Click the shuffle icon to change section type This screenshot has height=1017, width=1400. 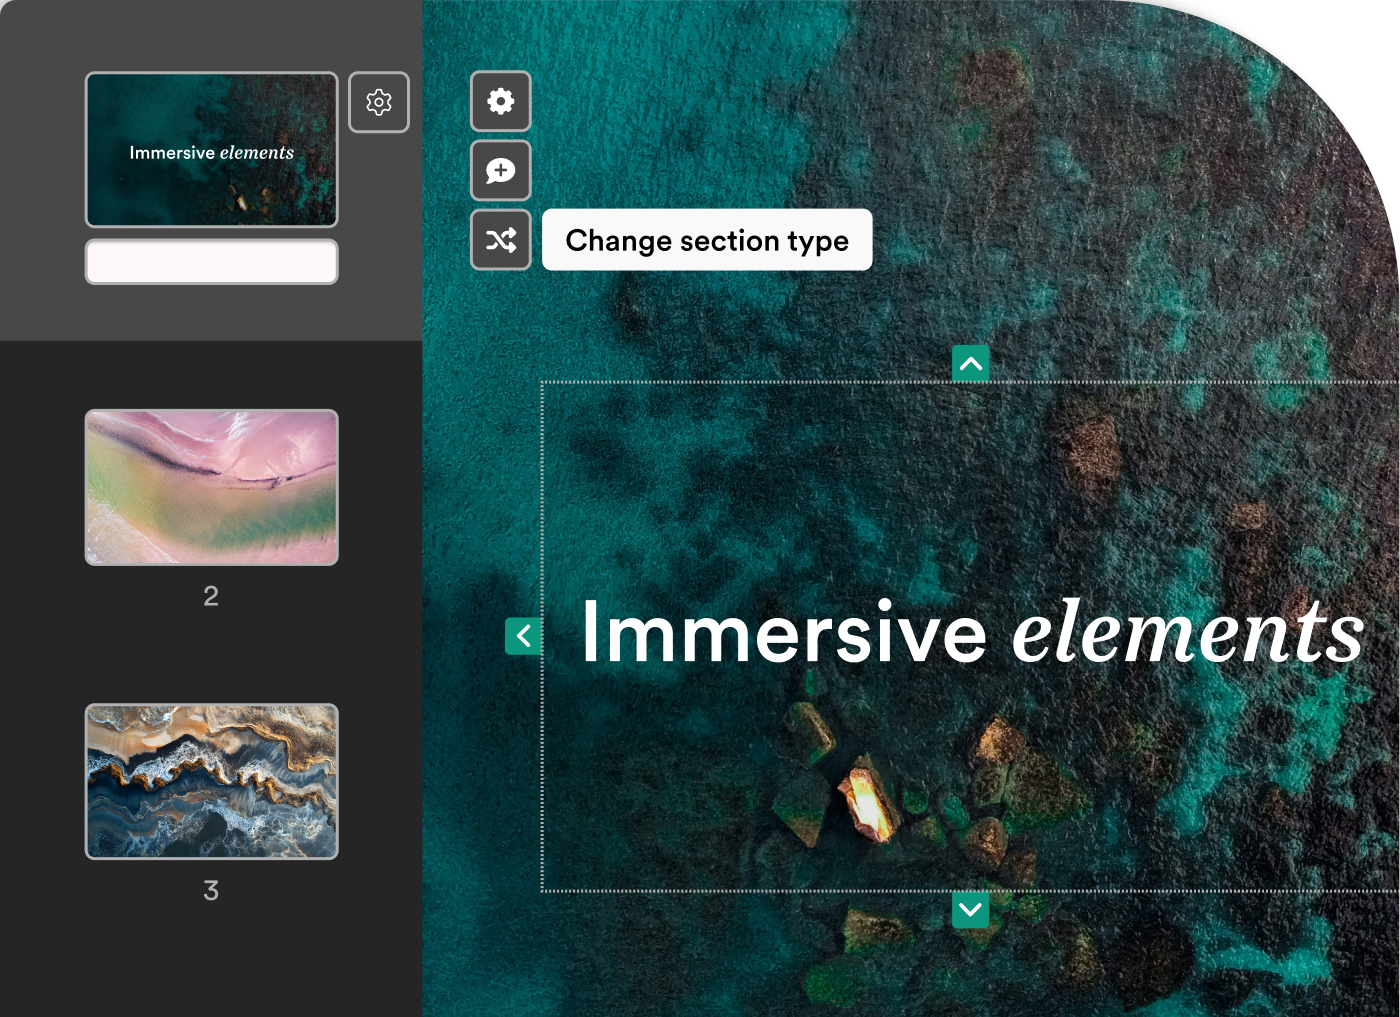pyautogui.click(x=501, y=240)
